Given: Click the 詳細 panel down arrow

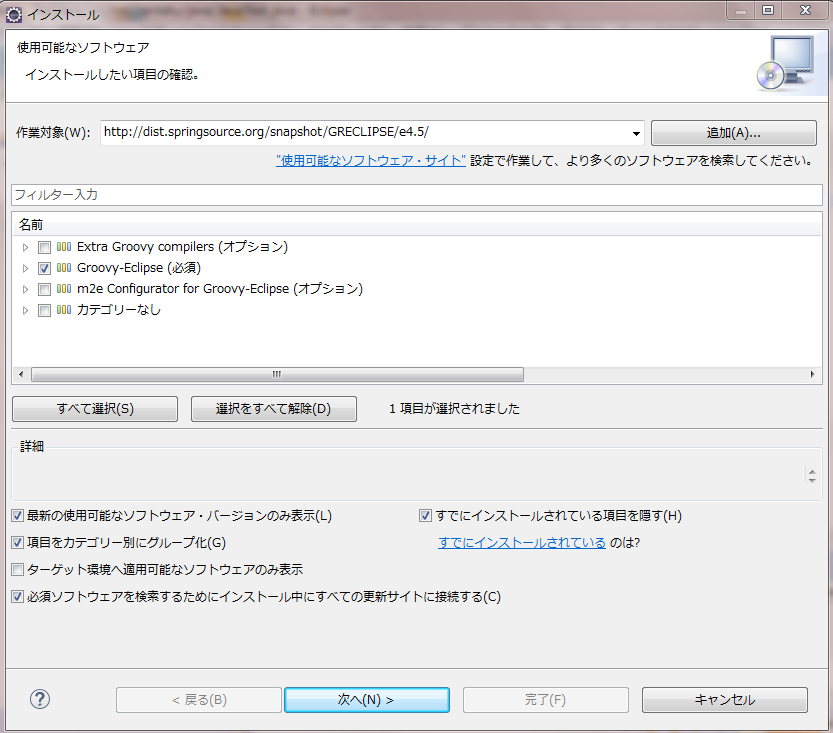Looking at the screenshot, I should pos(812,480).
